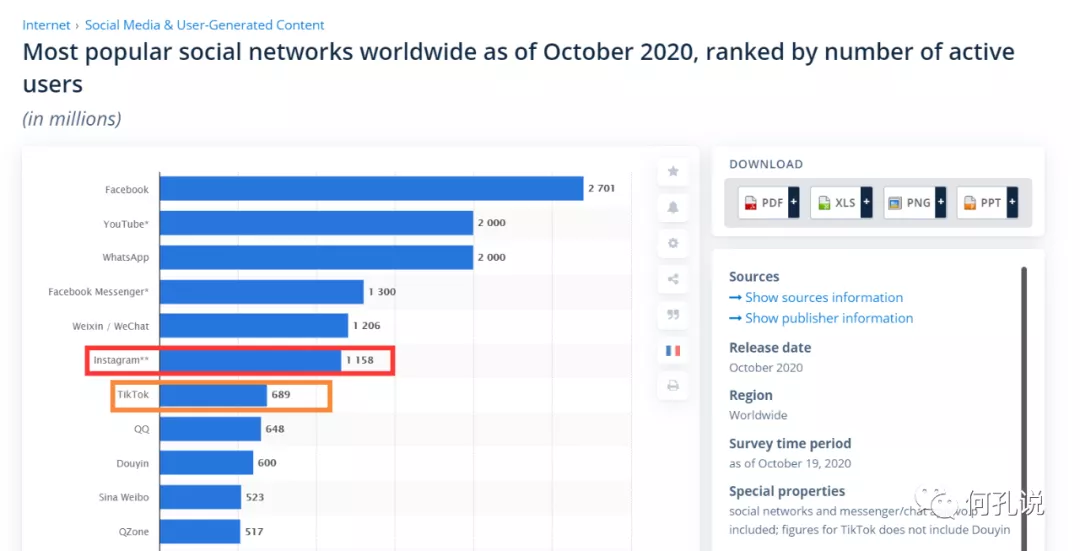
Task: Click the 1 206 value label
Action: click(x=366, y=325)
